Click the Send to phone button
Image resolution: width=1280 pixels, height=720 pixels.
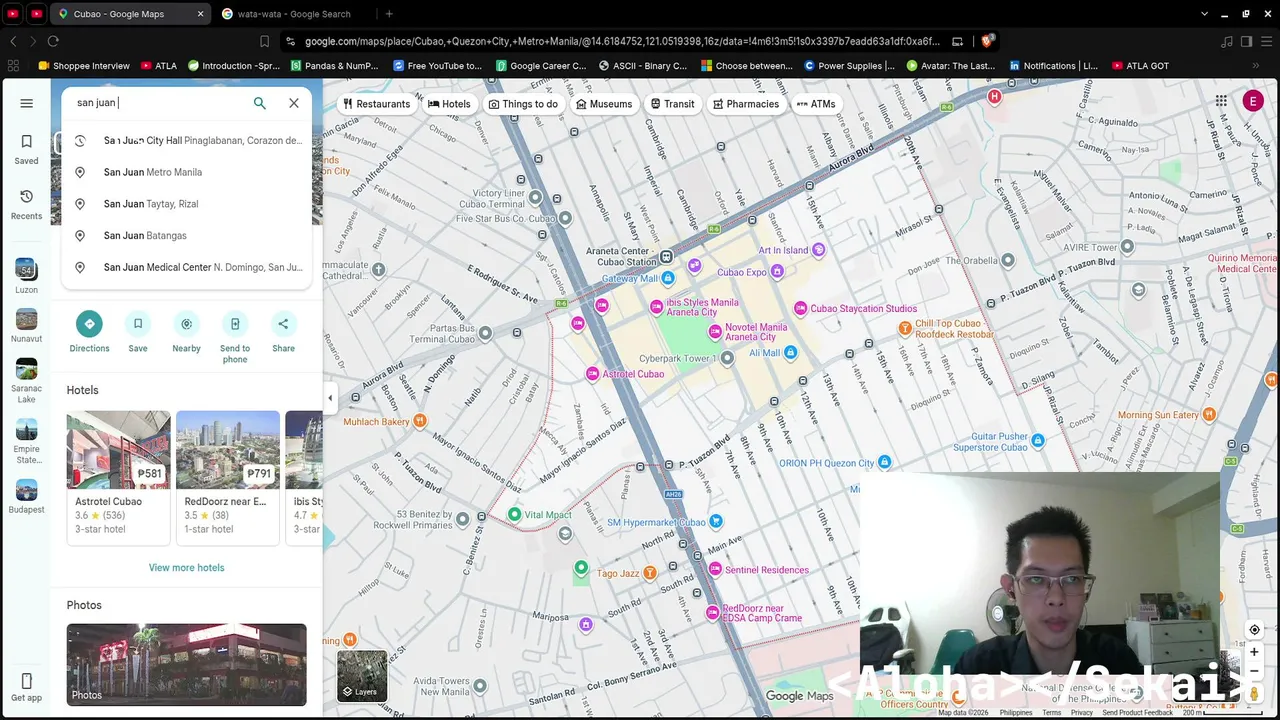235,337
